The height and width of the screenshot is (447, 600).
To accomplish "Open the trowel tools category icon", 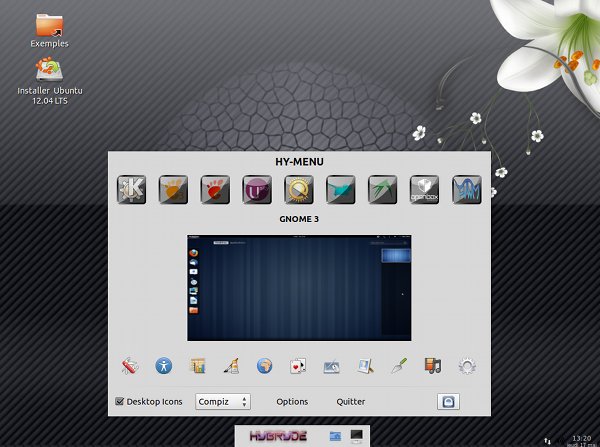I will click(x=399, y=366).
